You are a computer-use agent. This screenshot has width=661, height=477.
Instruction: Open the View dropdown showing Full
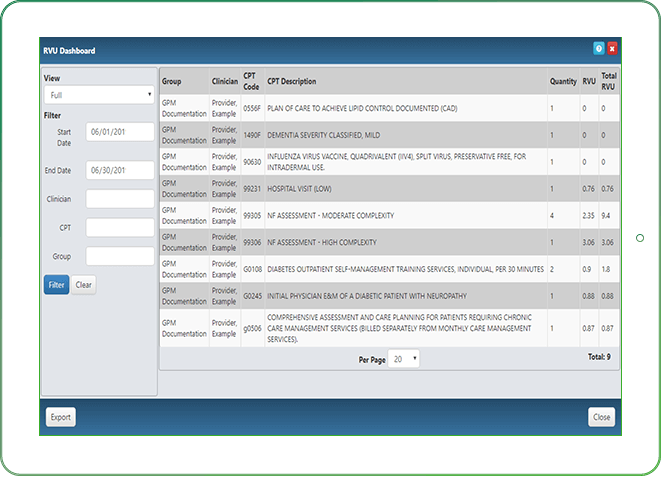pyautogui.click(x=99, y=95)
